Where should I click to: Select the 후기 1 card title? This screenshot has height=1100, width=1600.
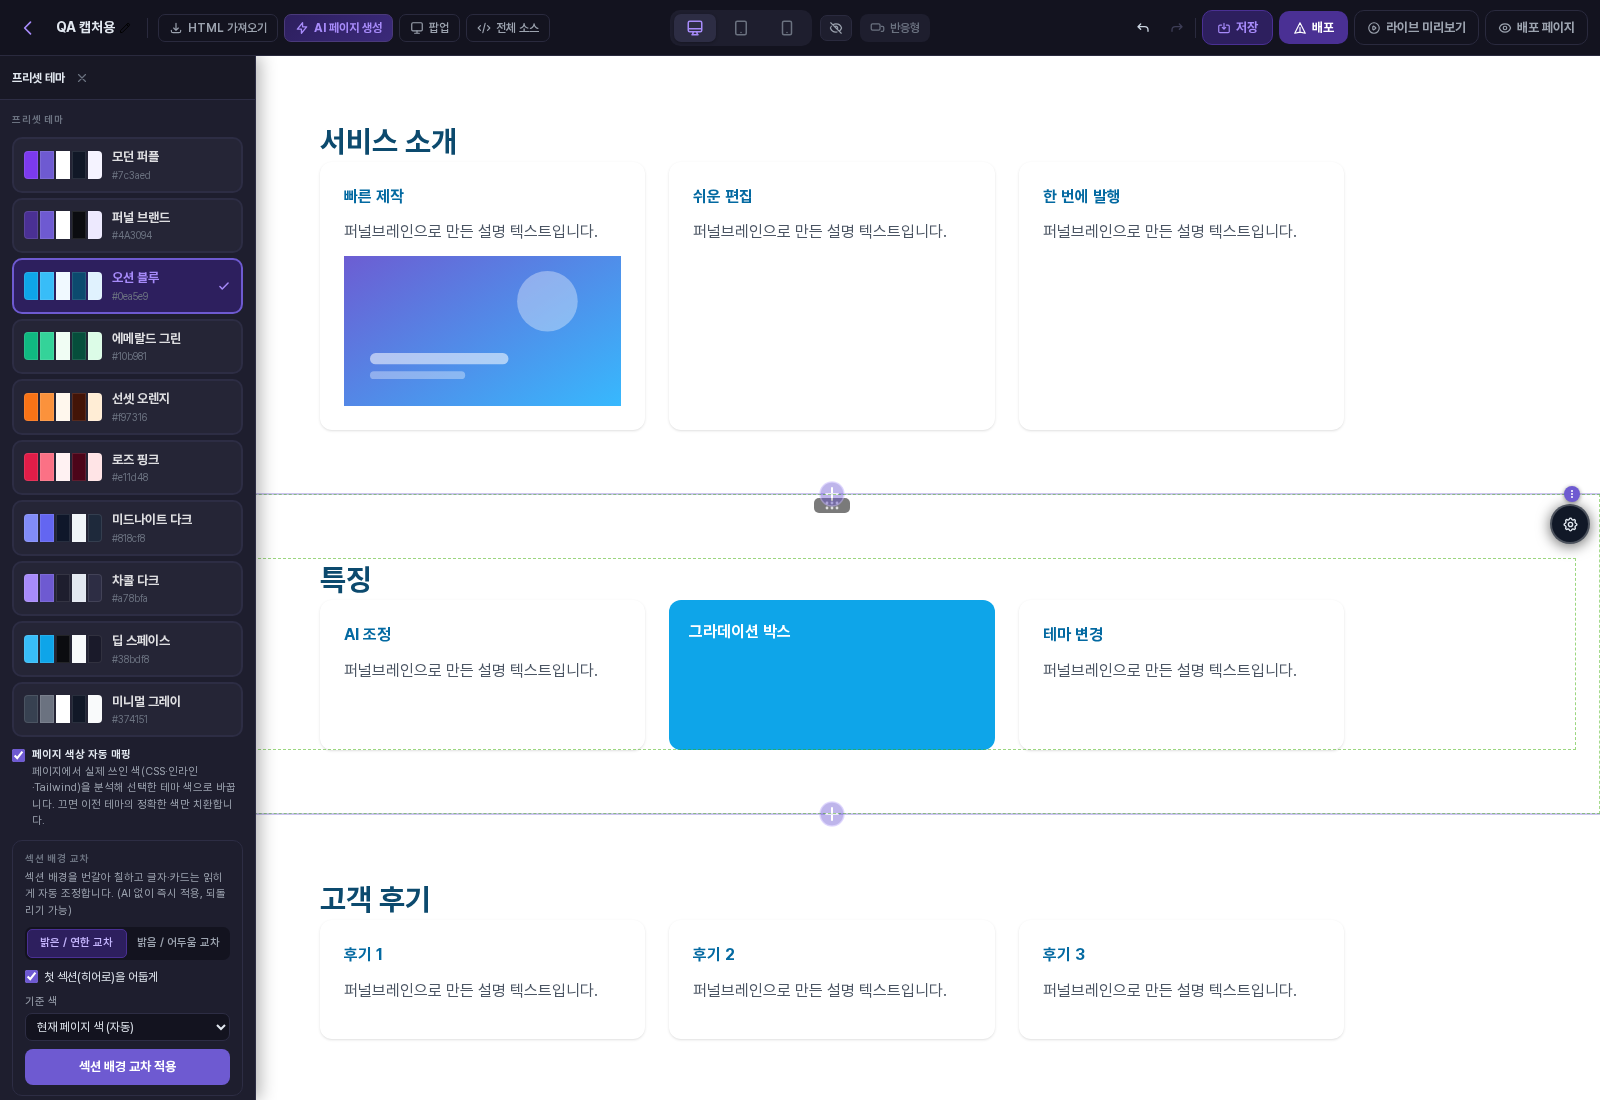pos(363,954)
